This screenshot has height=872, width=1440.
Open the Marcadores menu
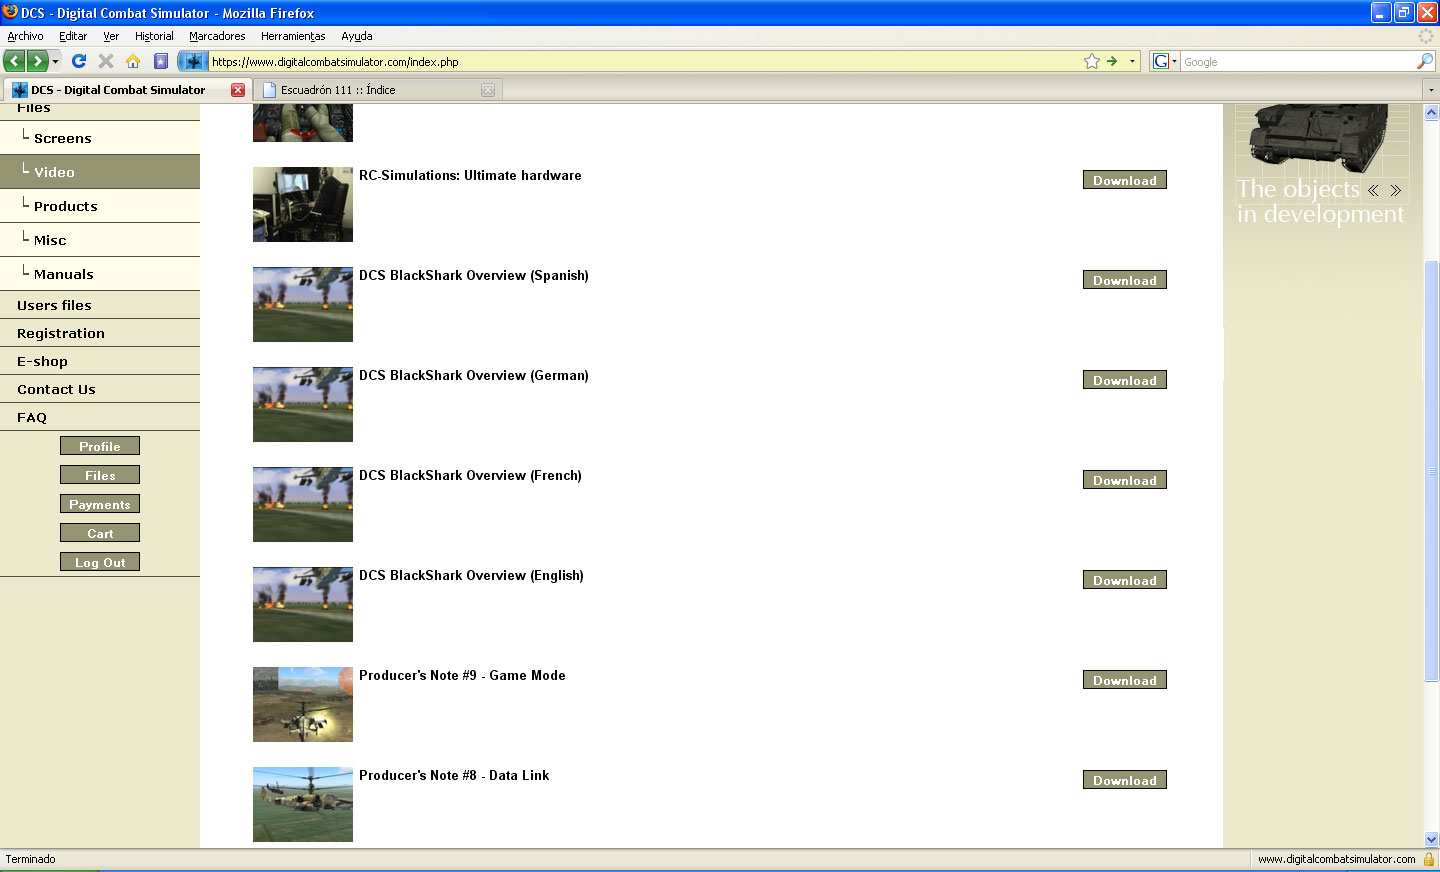pos(217,36)
